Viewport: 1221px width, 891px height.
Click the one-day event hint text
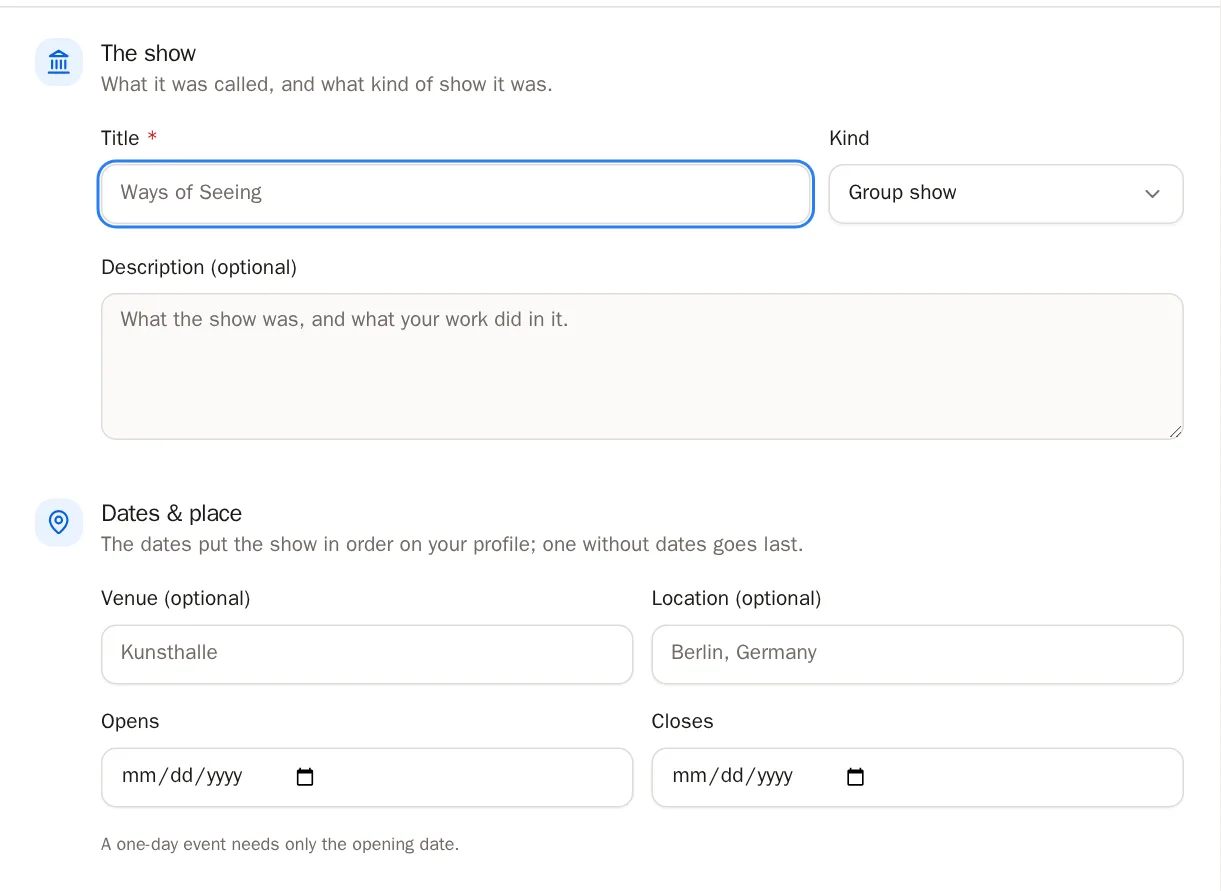point(280,845)
